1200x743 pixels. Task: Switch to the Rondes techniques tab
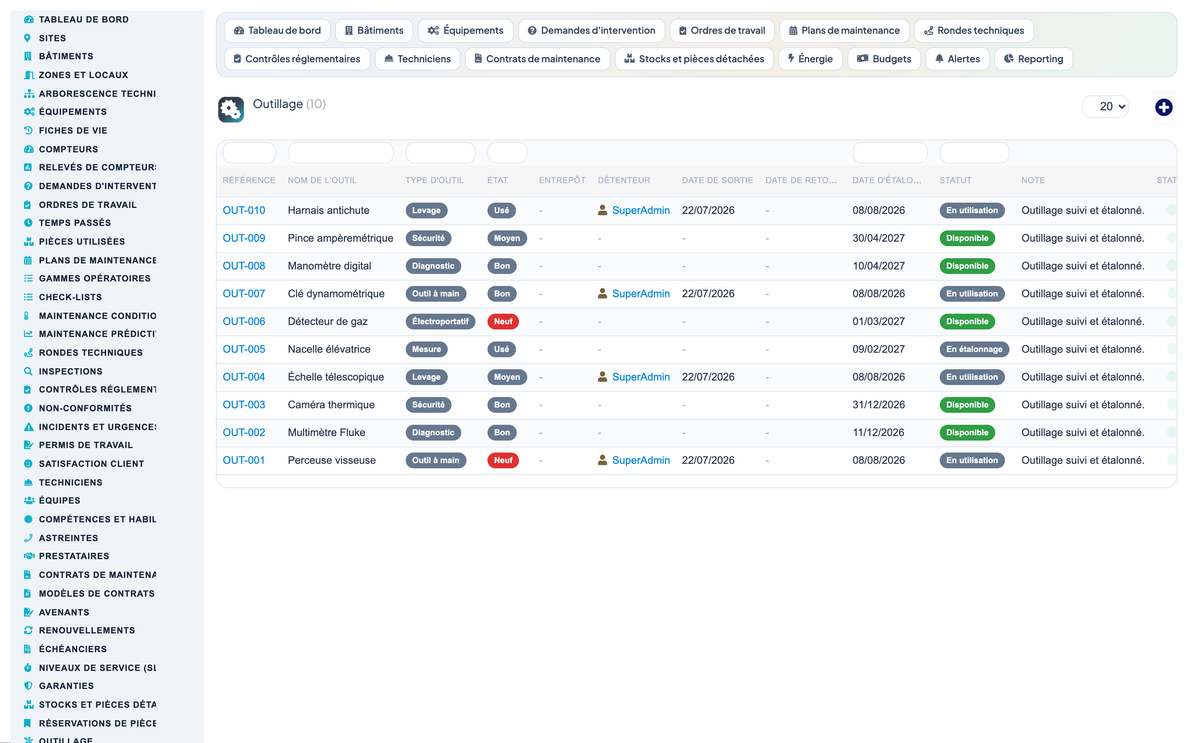coord(974,31)
